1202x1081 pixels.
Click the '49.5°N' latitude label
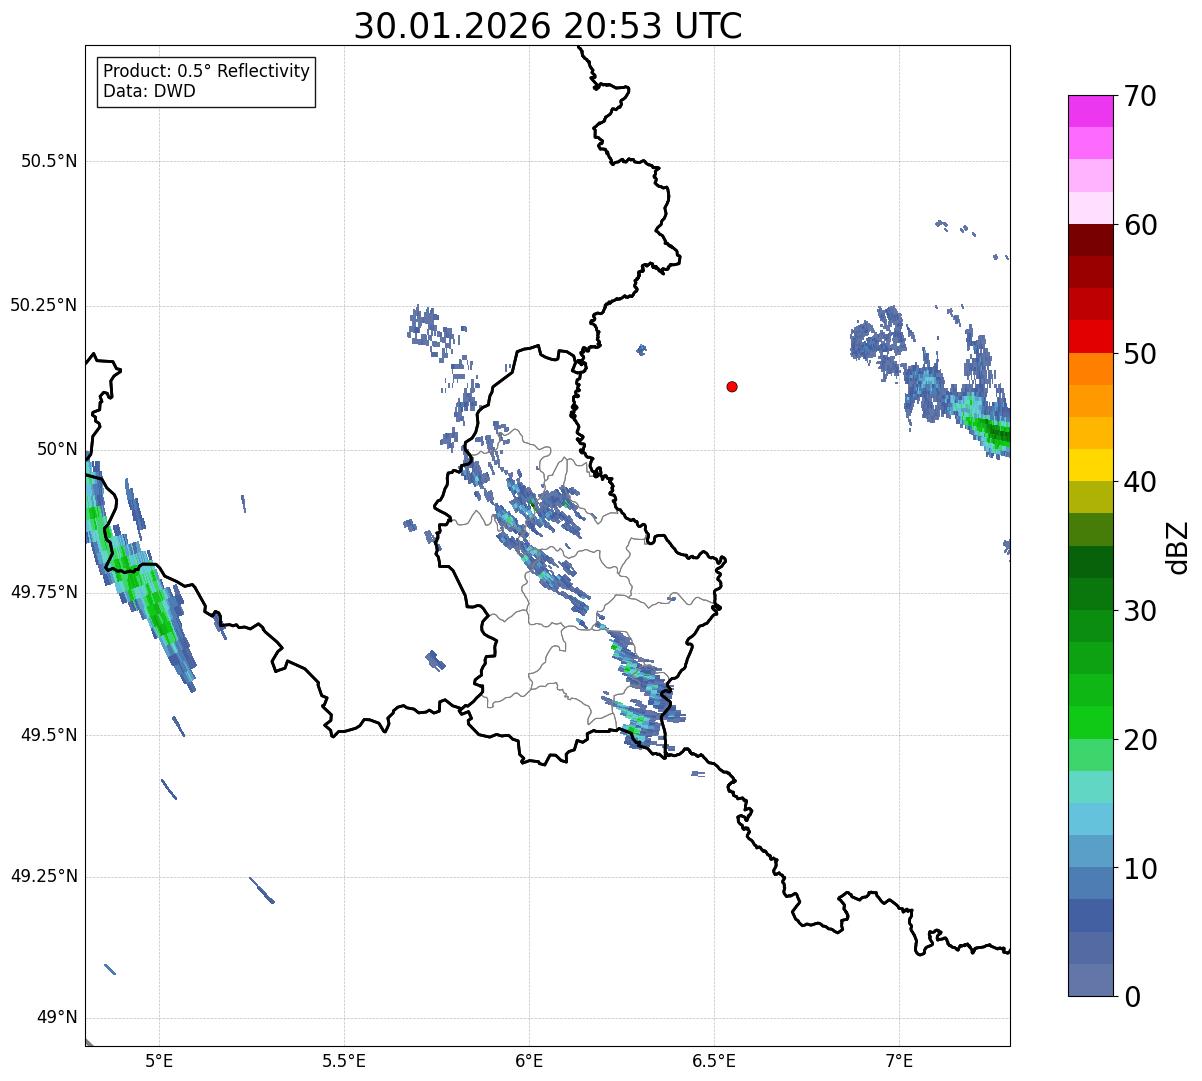pyautogui.click(x=49, y=735)
